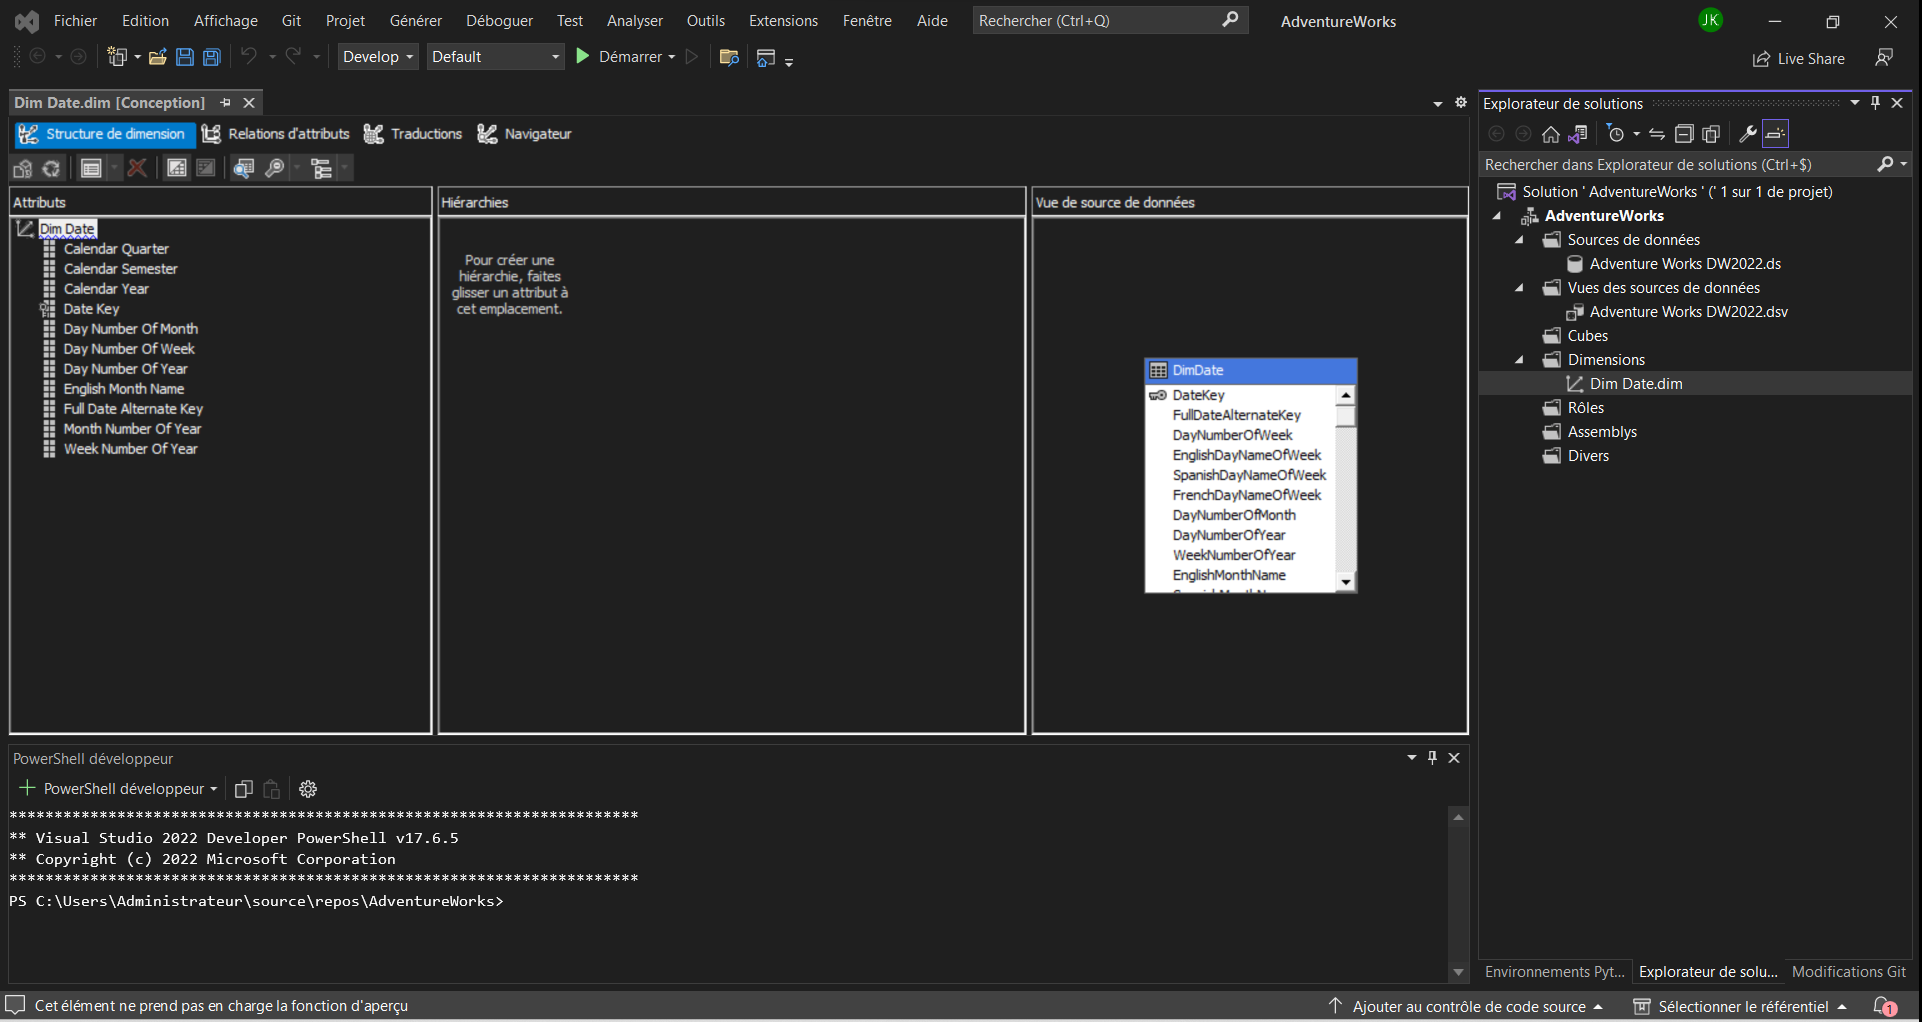
Task: Click the Find Table icon in dimension toolbar
Action: [x=243, y=168]
